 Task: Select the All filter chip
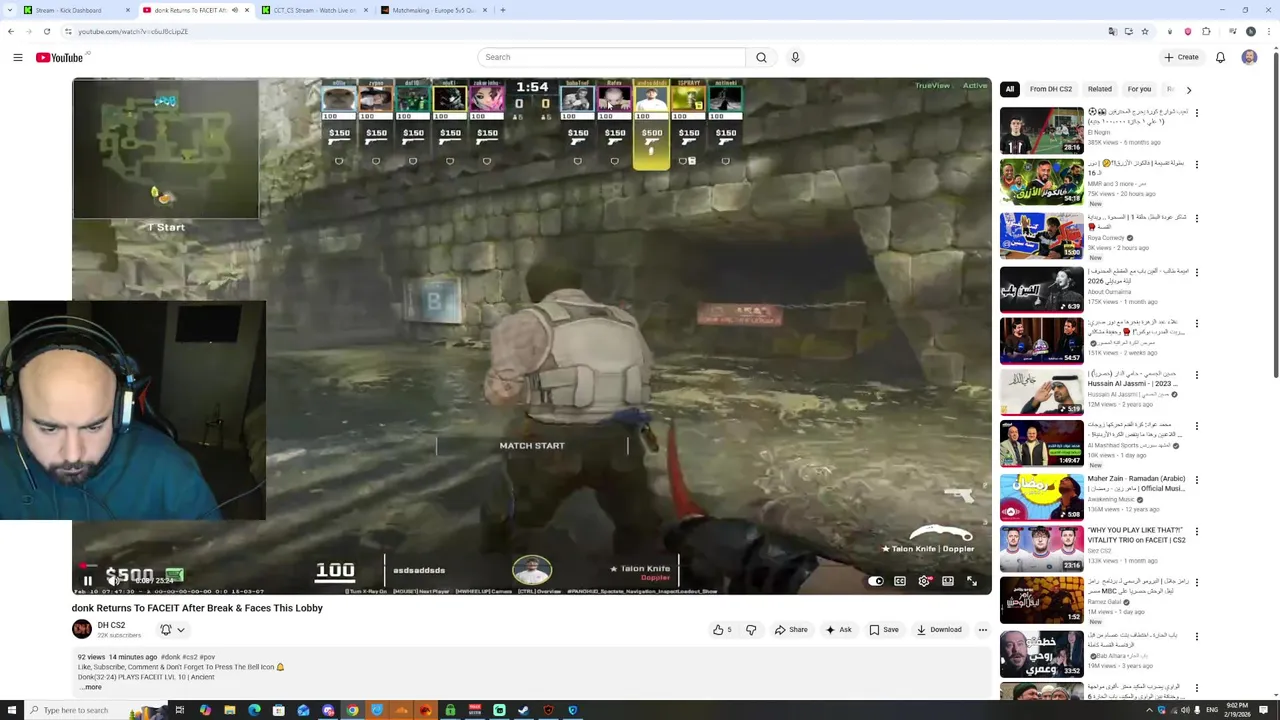tap(1010, 89)
